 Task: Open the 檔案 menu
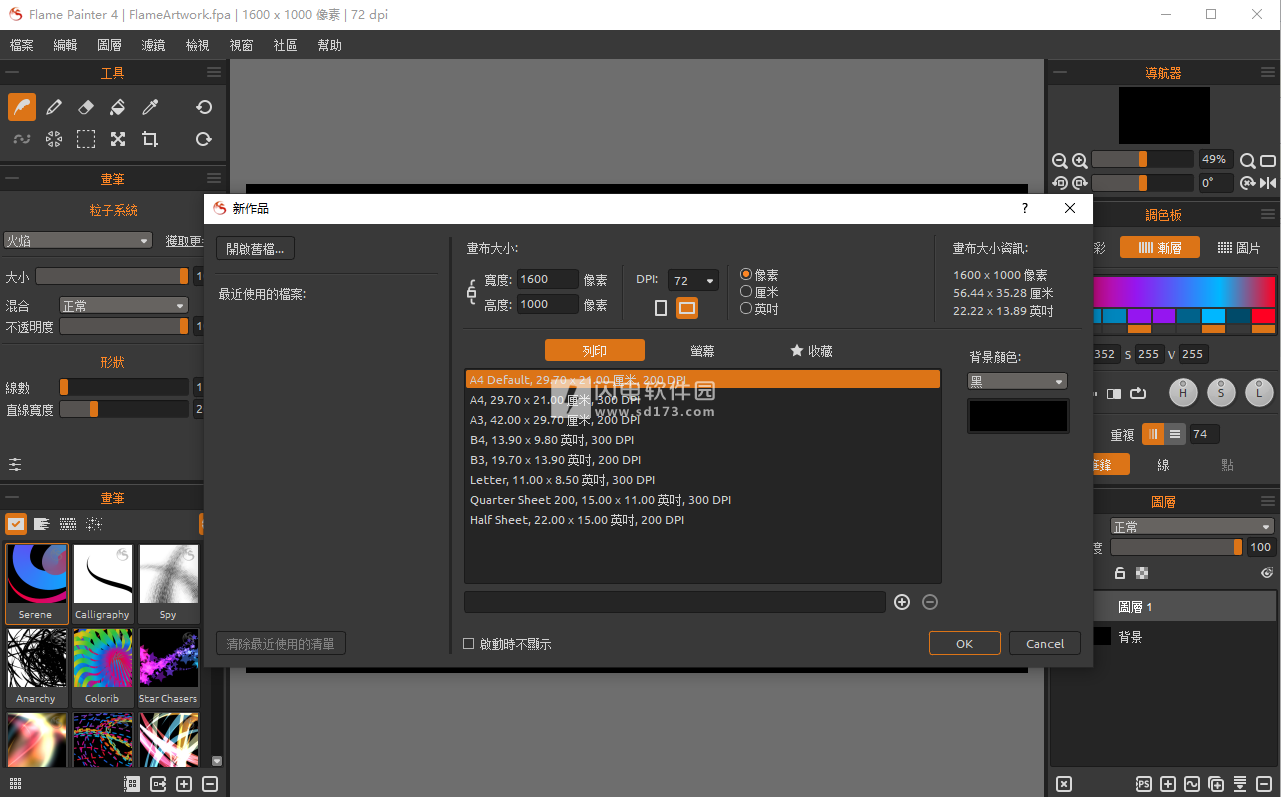coord(21,45)
